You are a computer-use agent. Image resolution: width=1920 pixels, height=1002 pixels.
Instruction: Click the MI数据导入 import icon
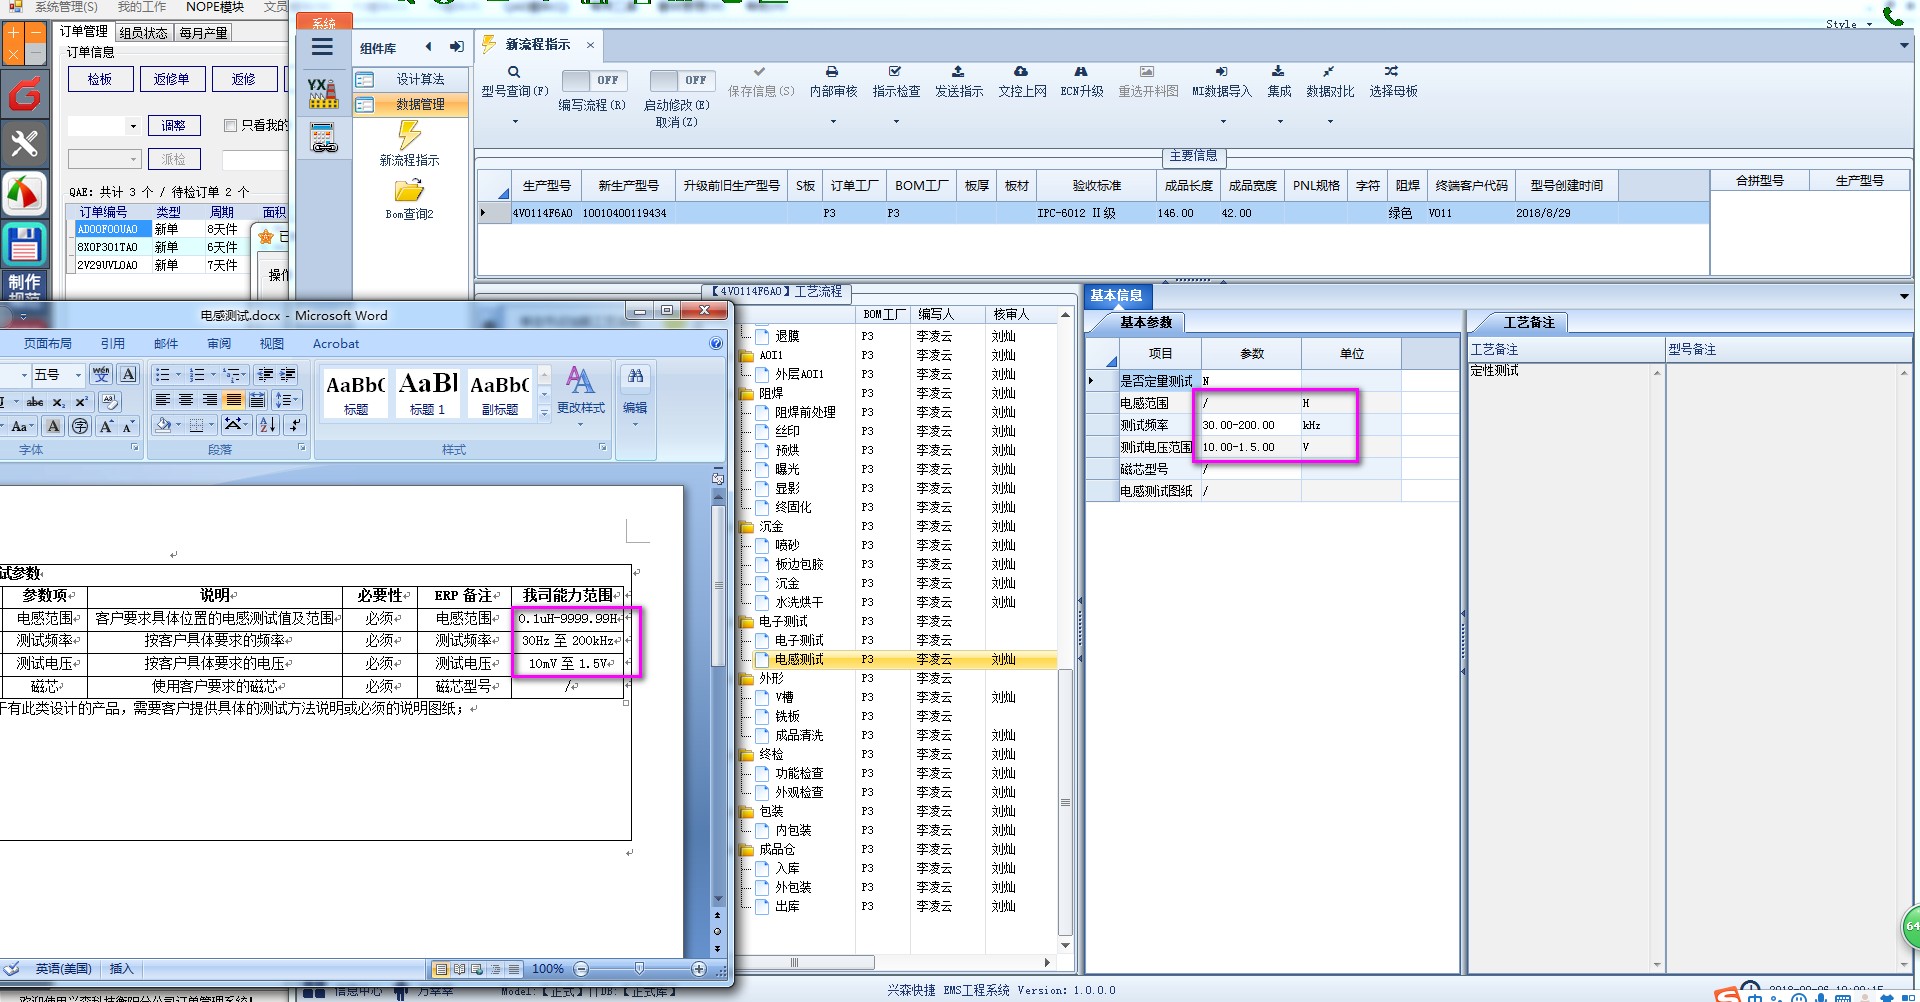click(x=1221, y=72)
